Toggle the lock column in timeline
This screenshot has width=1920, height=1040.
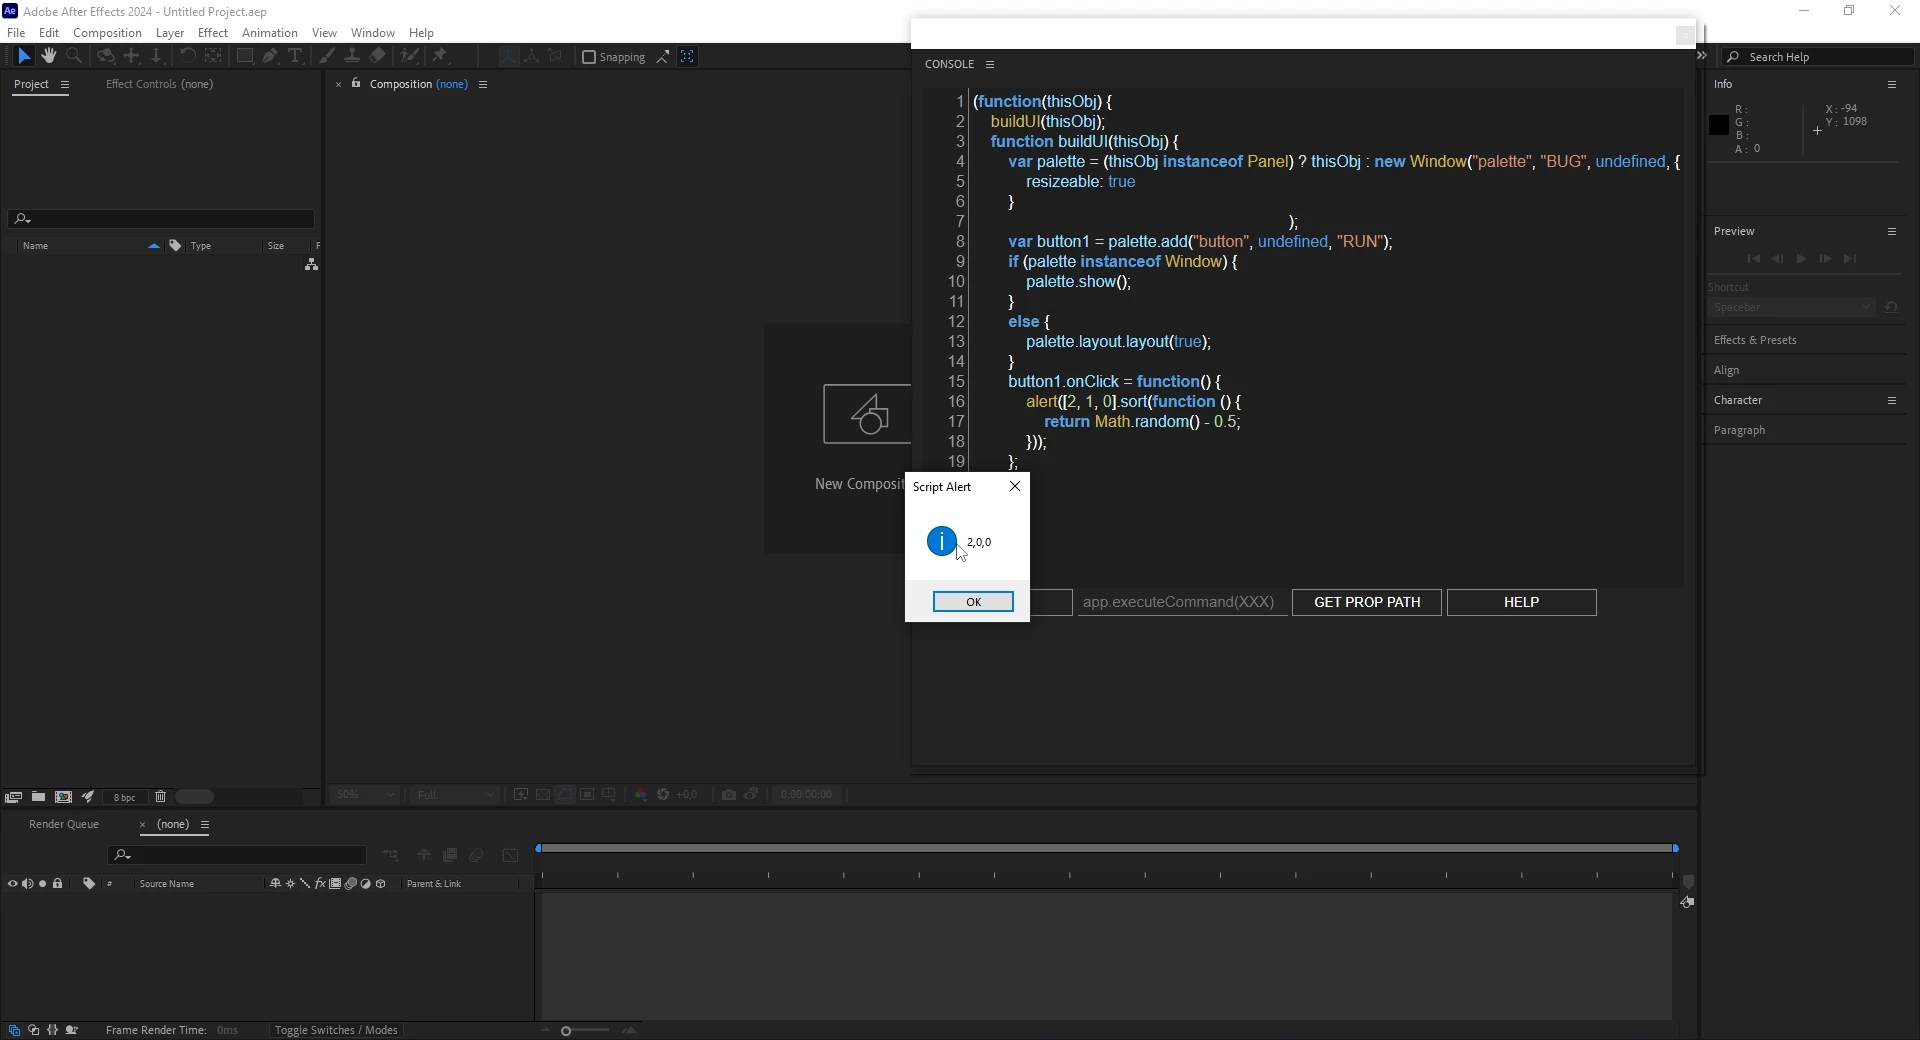[58, 884]
